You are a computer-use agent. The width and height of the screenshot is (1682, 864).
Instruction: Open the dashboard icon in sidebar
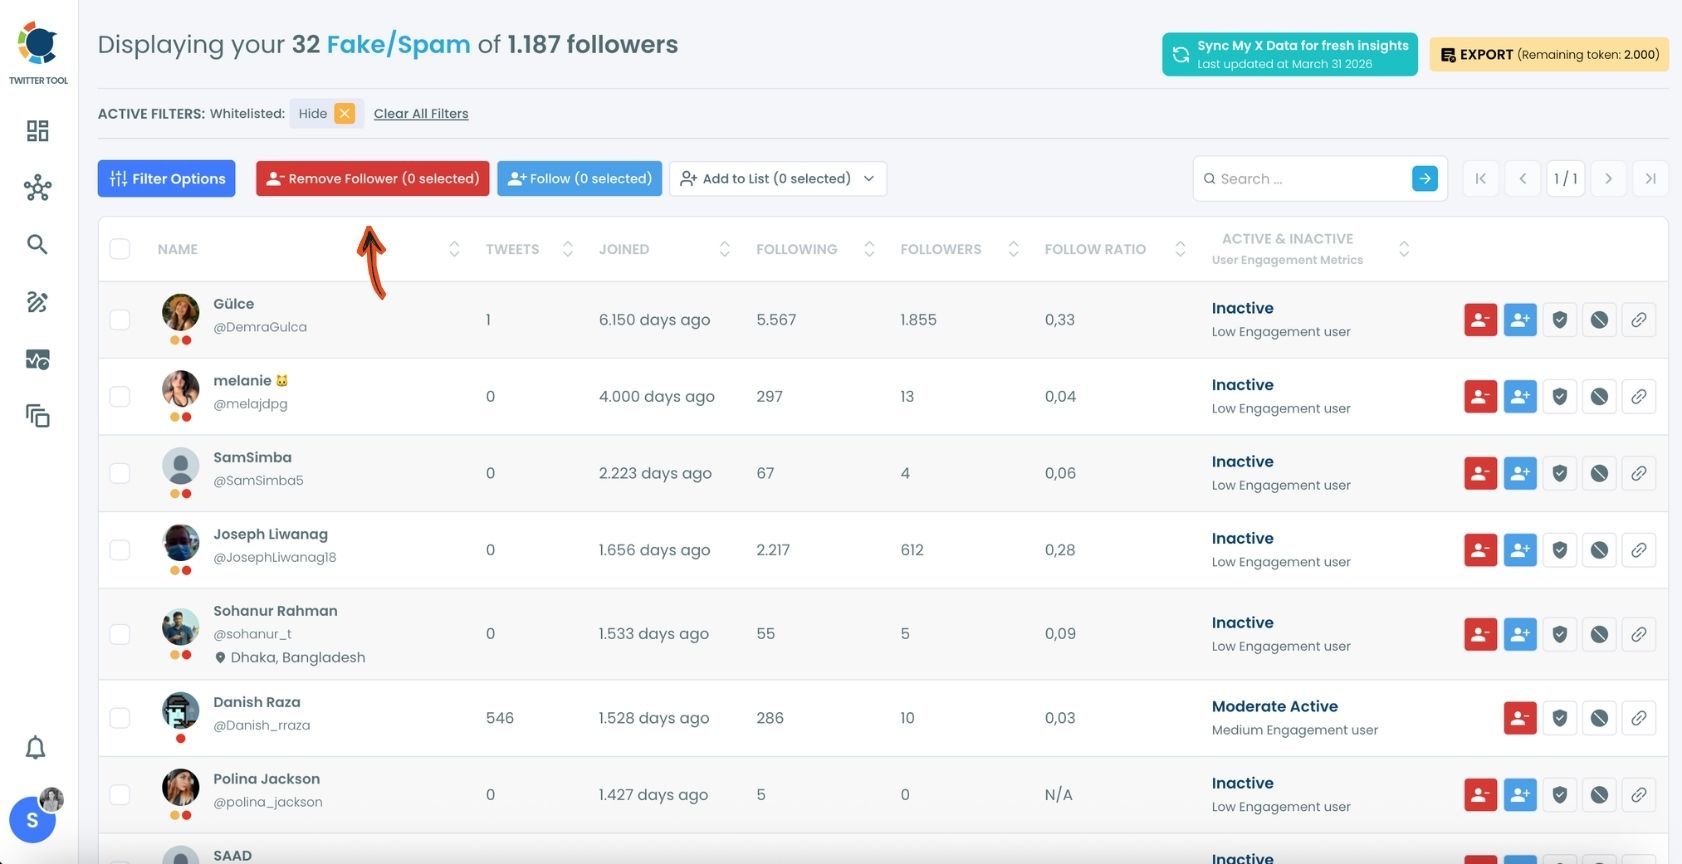click(37, 131)
